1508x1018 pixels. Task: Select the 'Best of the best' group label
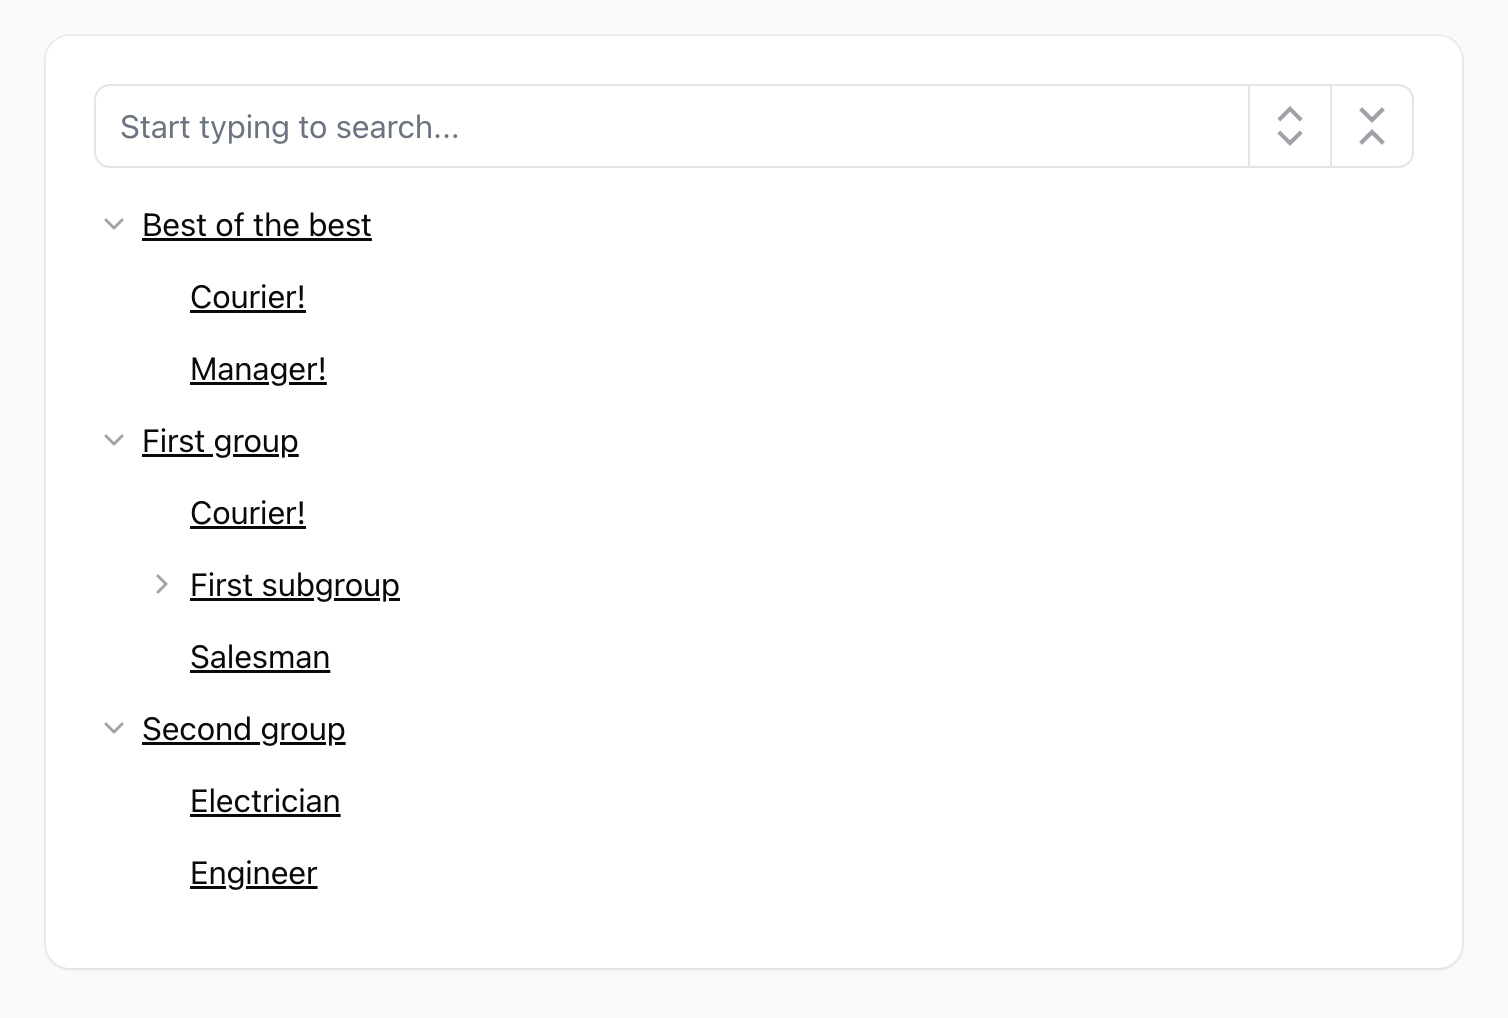tap(256, 225)
